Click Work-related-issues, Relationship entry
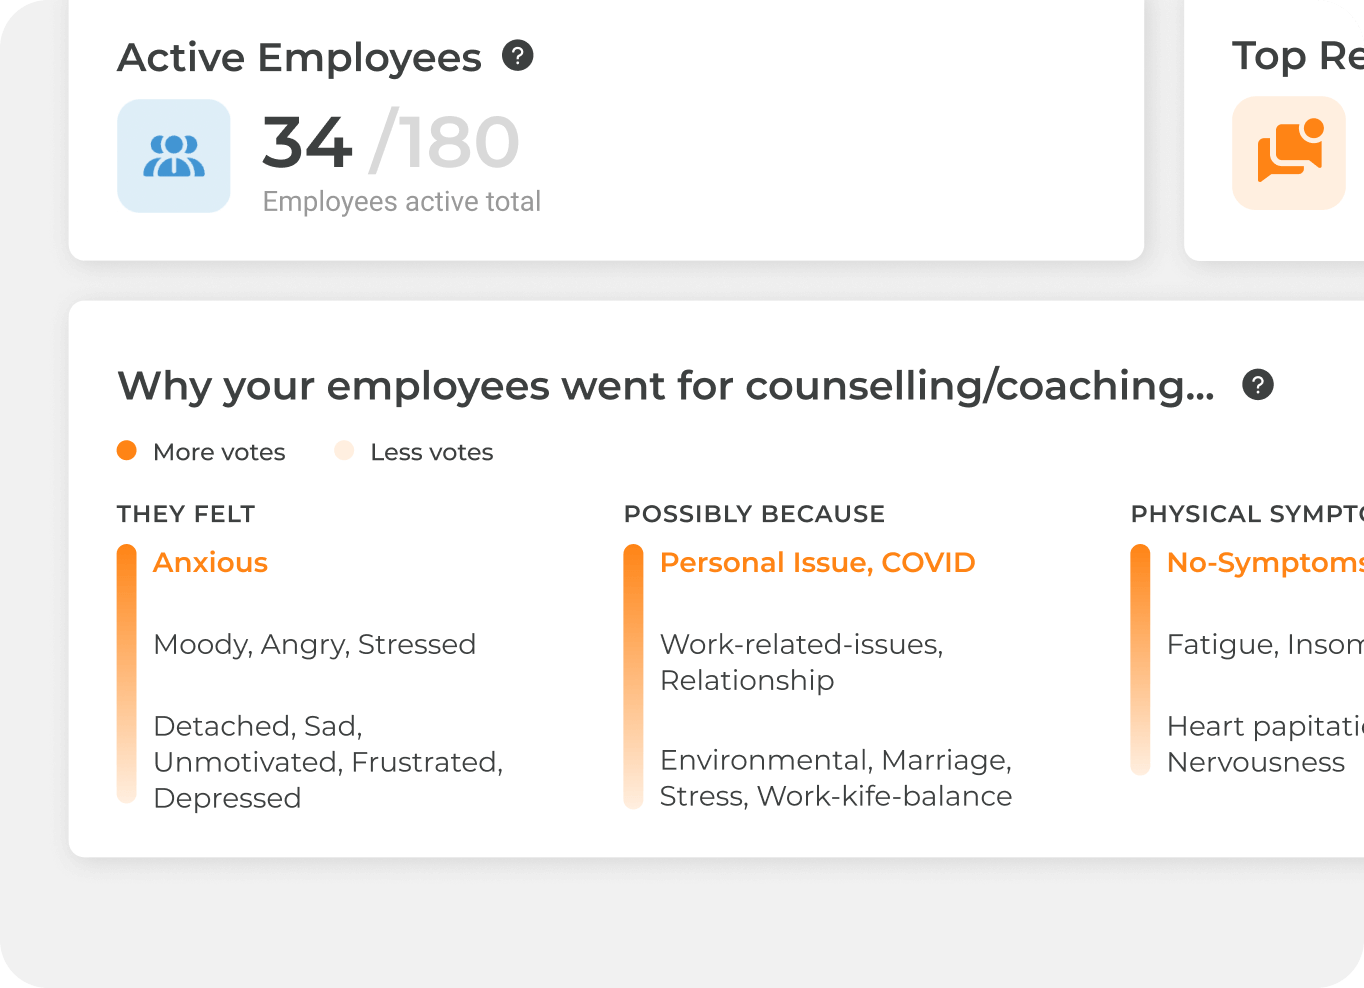The image size is (1364, 988). (801, 662)
